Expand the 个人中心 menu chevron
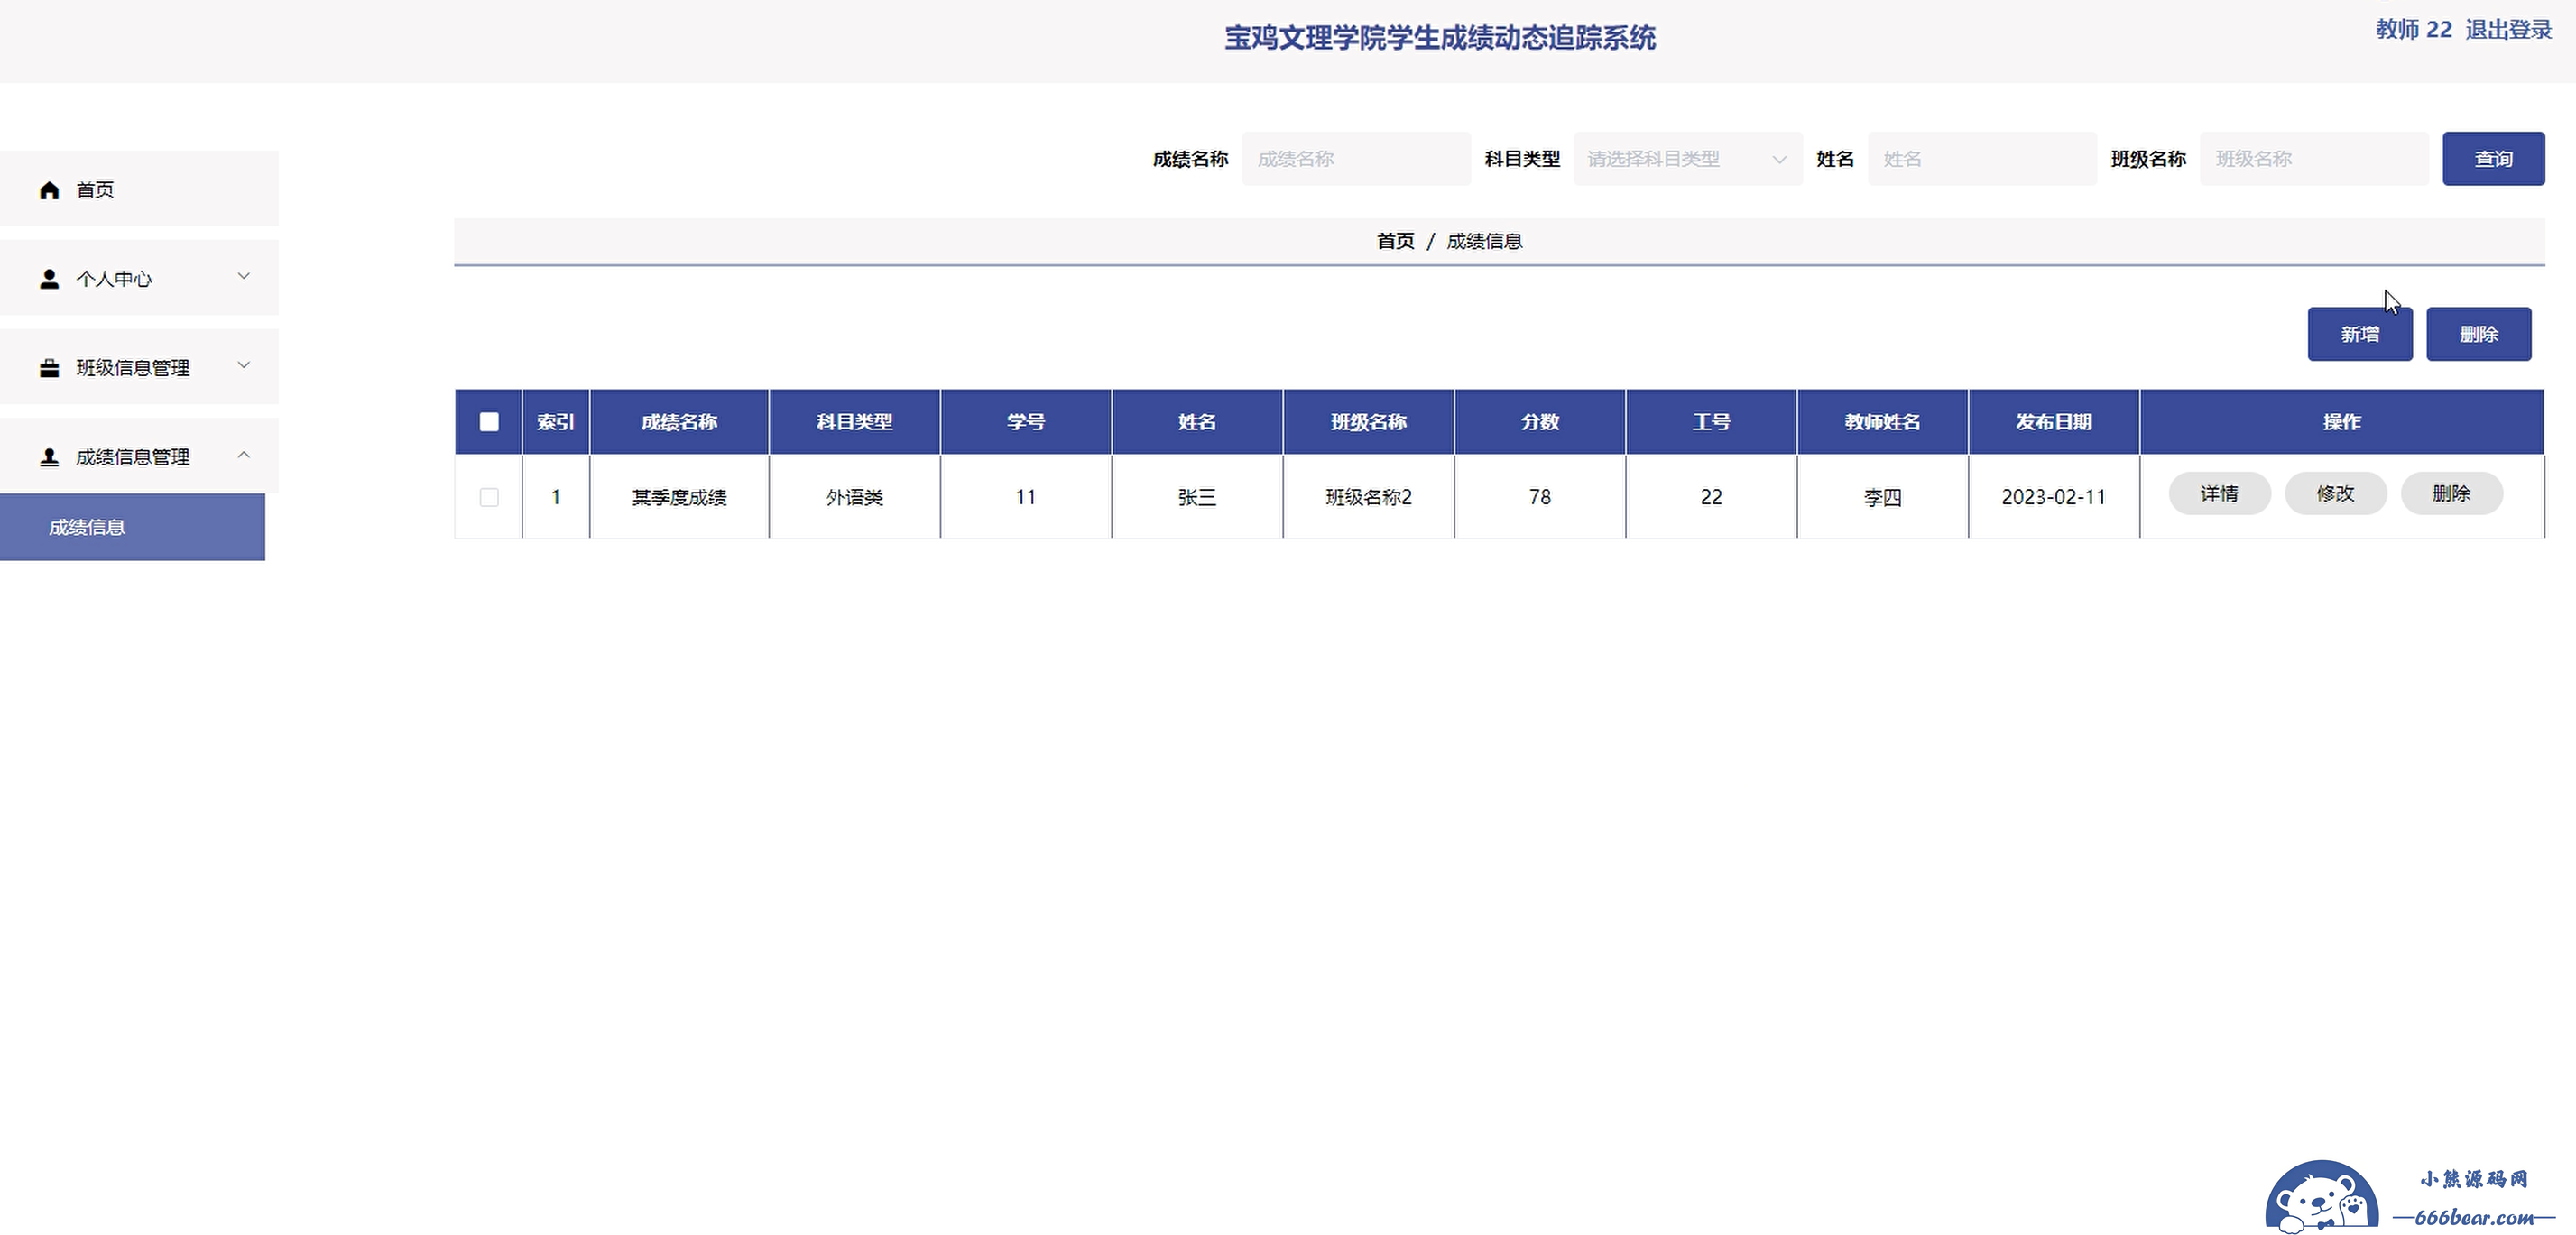The image size is (2576, 1235). coord(243,276)
